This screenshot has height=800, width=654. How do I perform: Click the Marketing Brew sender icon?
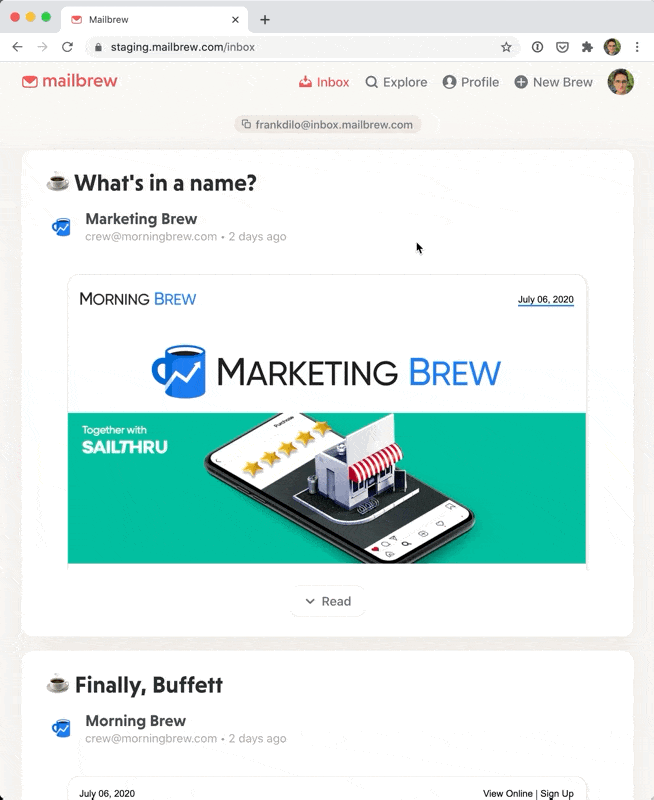pos(61,227)
